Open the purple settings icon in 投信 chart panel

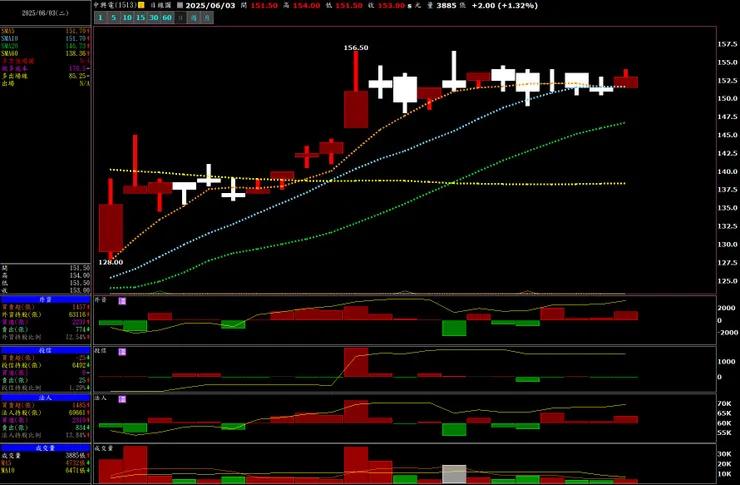[122, 352]
